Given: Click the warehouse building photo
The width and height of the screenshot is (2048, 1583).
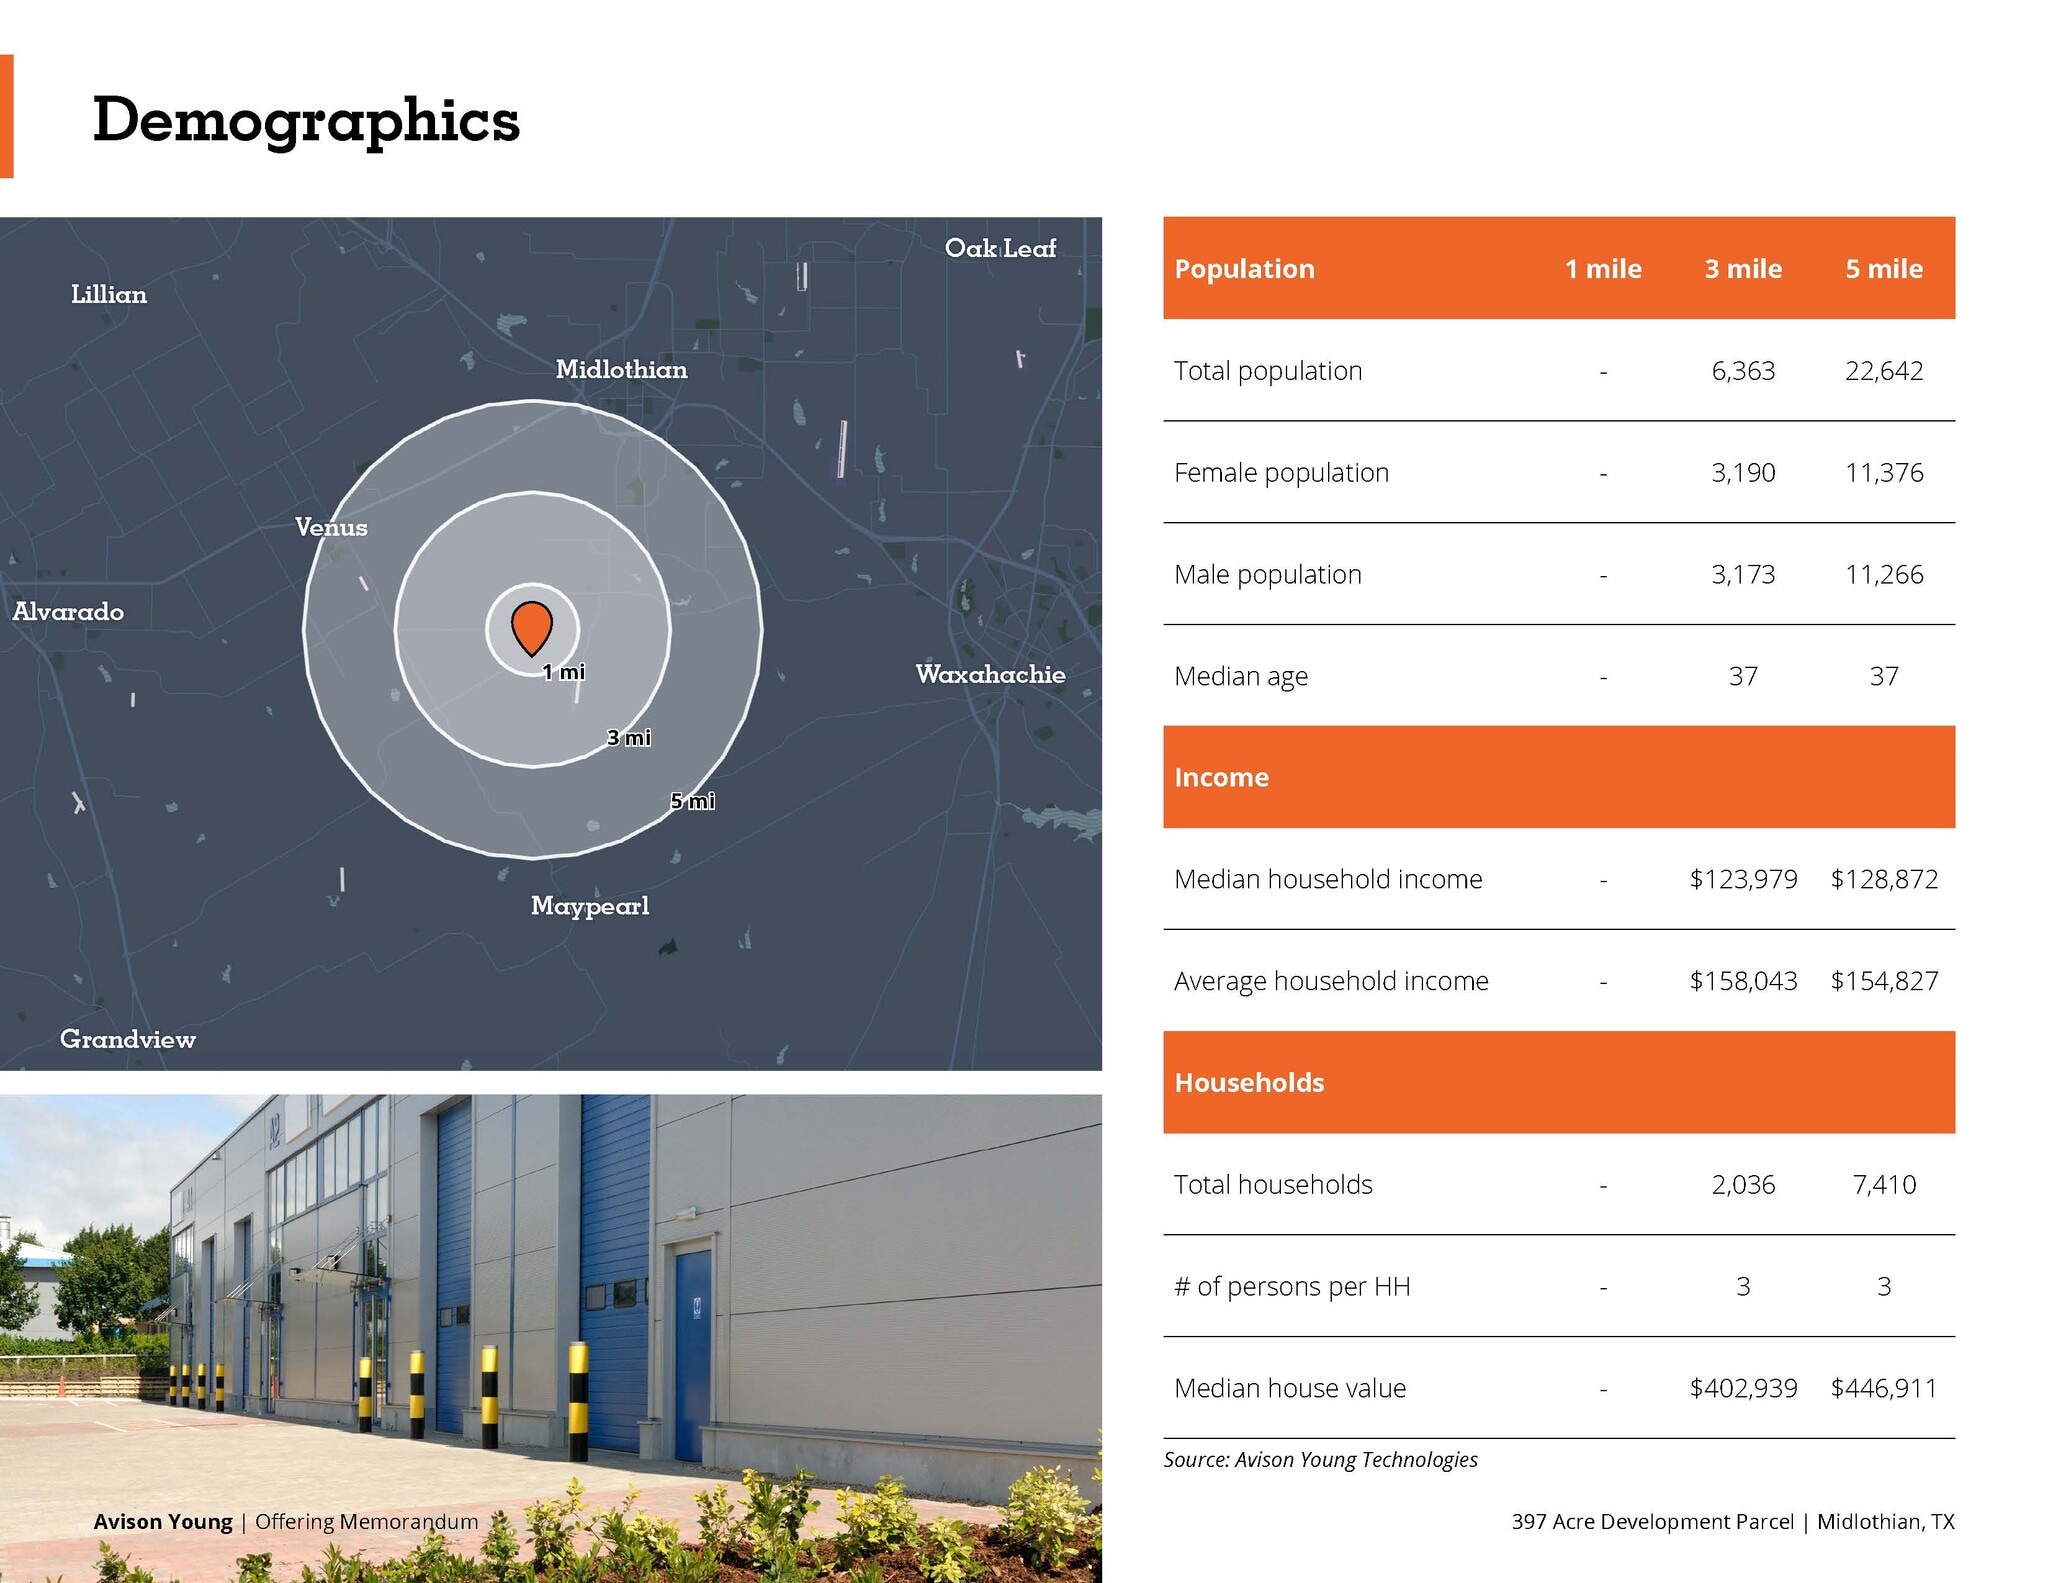Looking at the screenshot, I should (551, 1338).
